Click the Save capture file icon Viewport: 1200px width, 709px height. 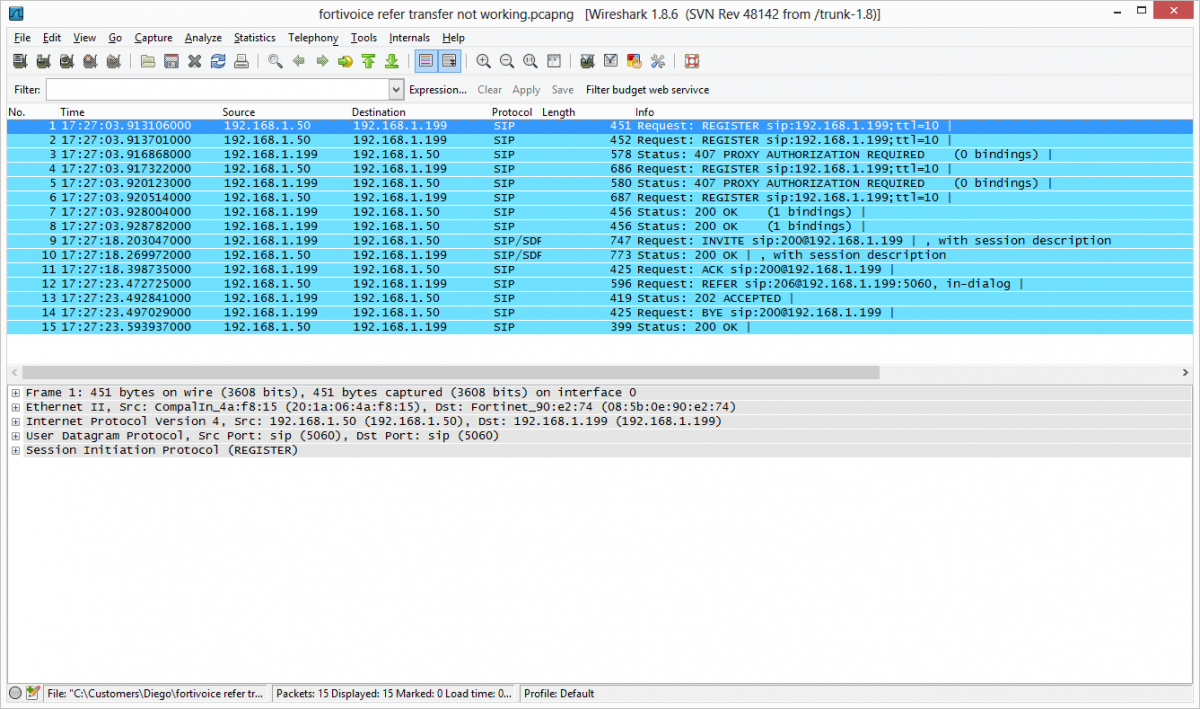[171, 62]
